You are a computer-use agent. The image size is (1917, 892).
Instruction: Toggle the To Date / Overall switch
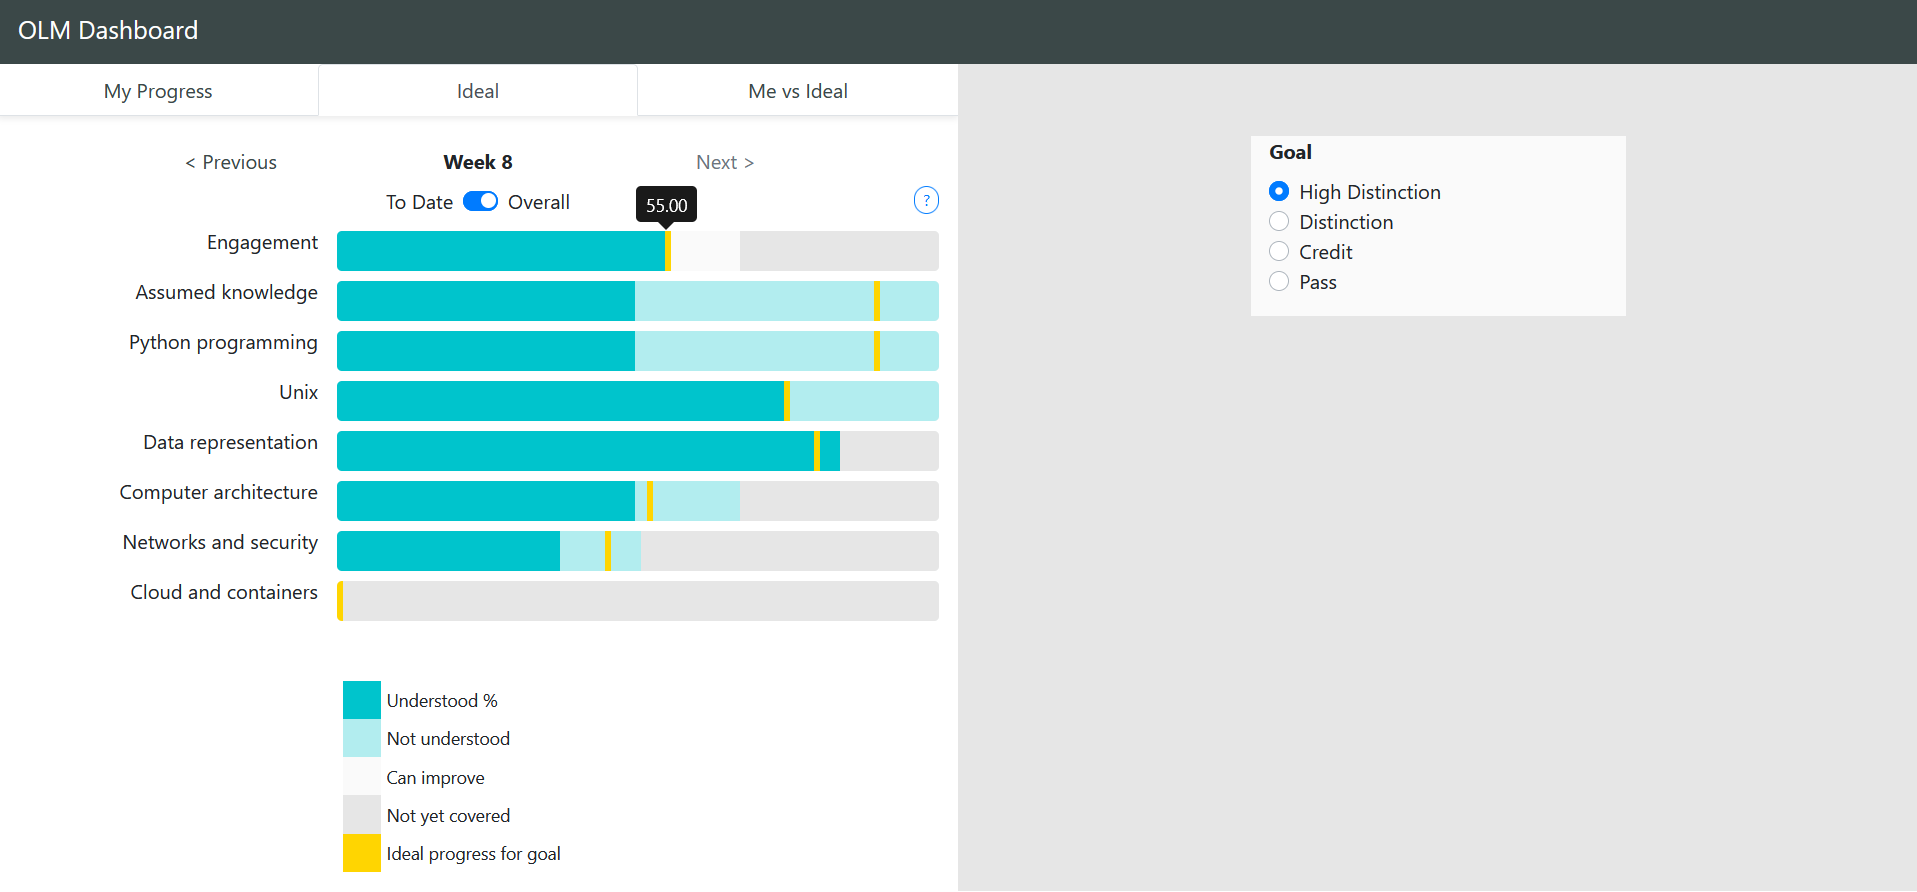tap(480, 202)
